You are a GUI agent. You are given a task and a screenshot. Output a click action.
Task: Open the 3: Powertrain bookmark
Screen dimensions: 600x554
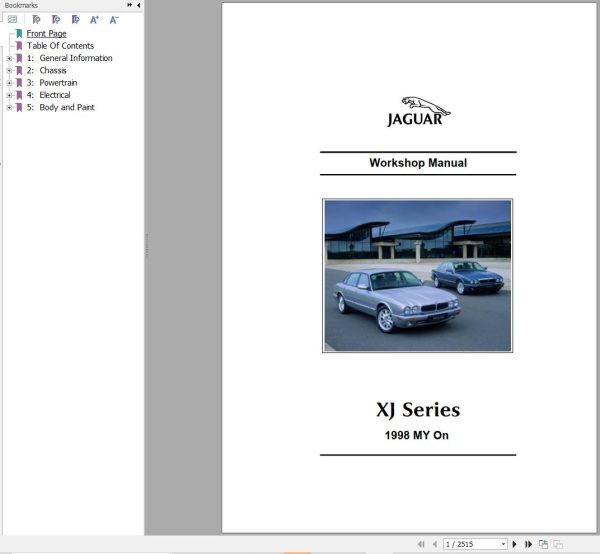(x=52, y=83)
